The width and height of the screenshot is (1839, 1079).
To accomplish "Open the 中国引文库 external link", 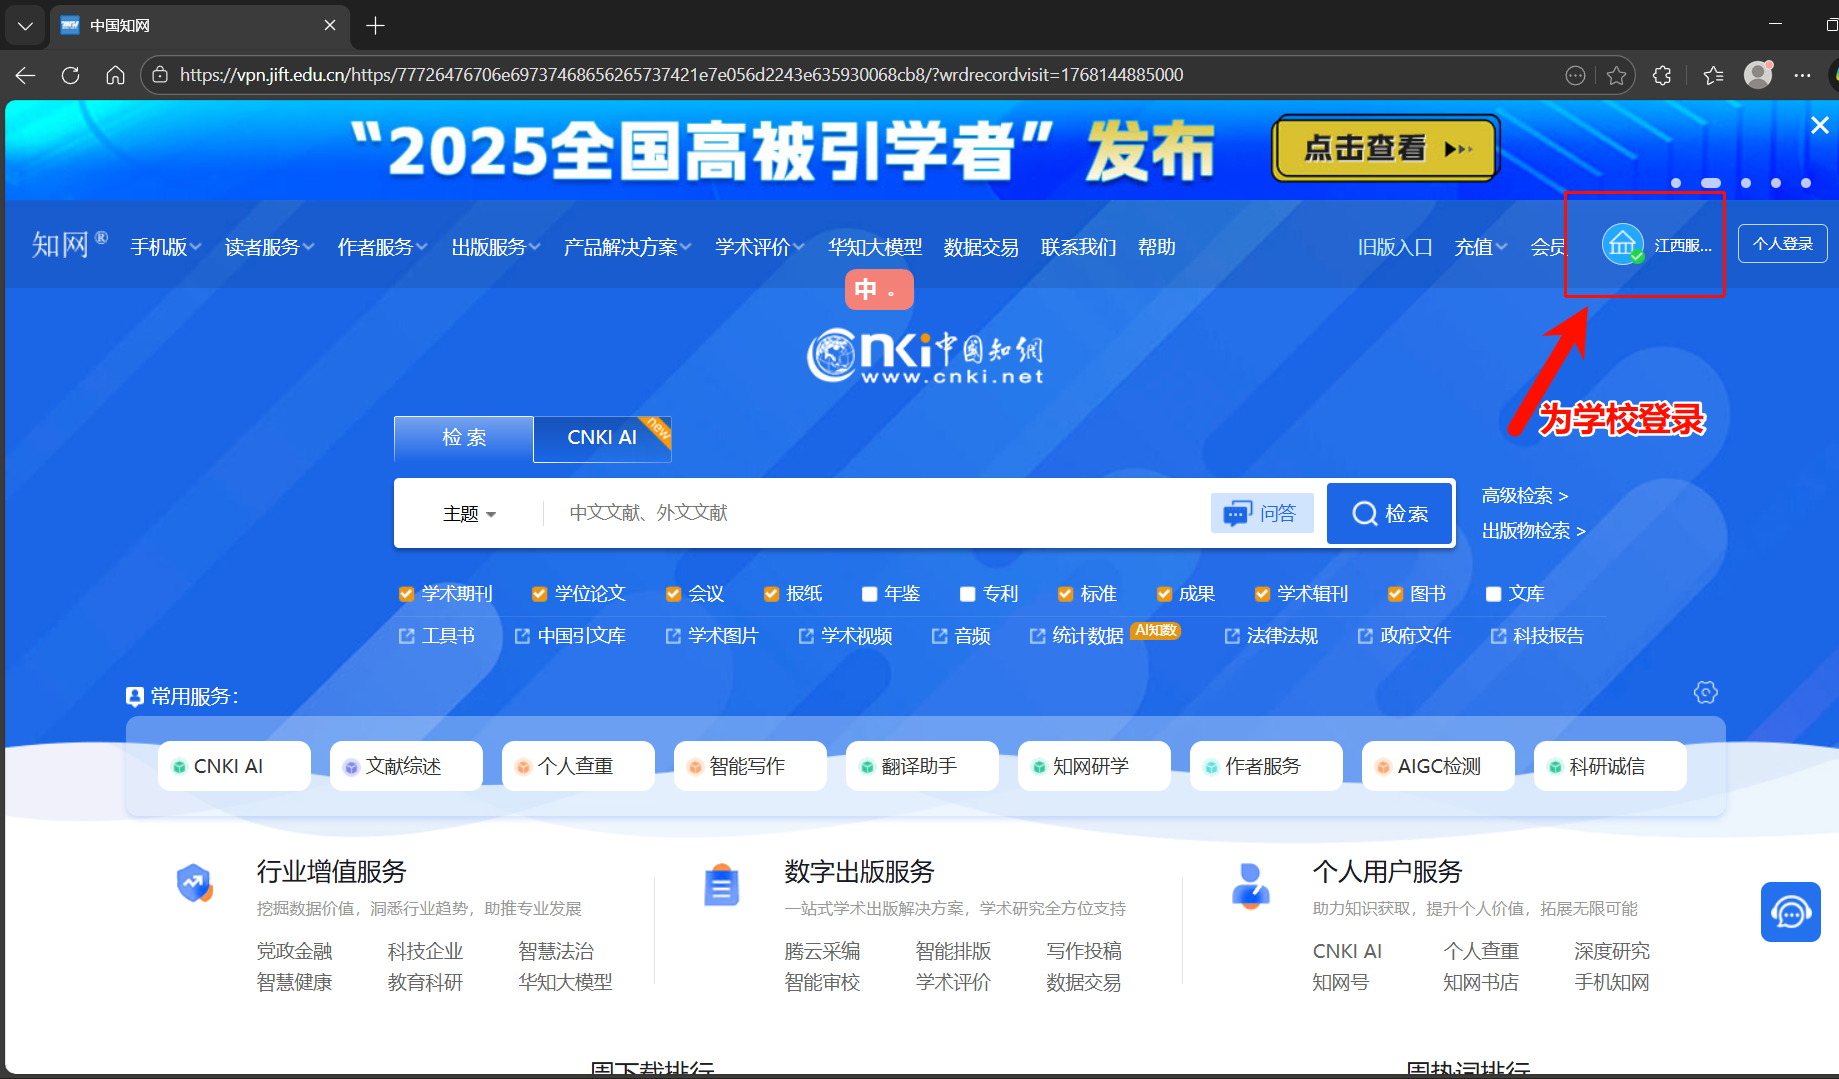I will [x=570, y=636].
